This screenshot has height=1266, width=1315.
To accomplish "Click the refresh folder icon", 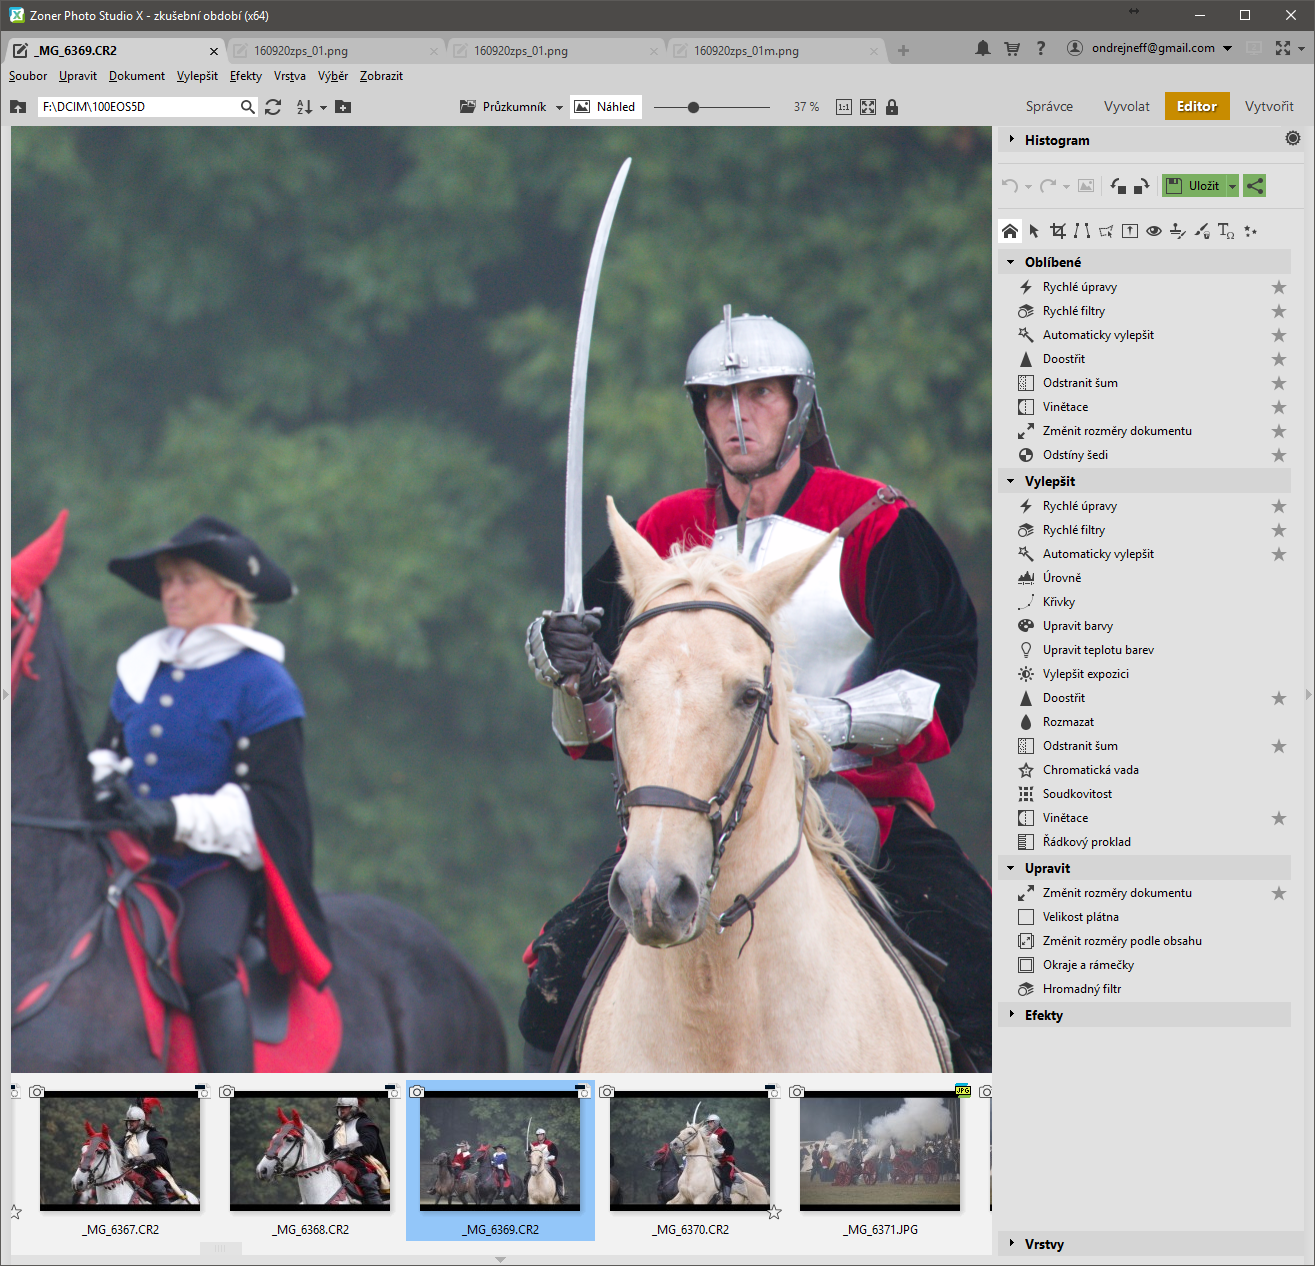I will coord(273,107).
